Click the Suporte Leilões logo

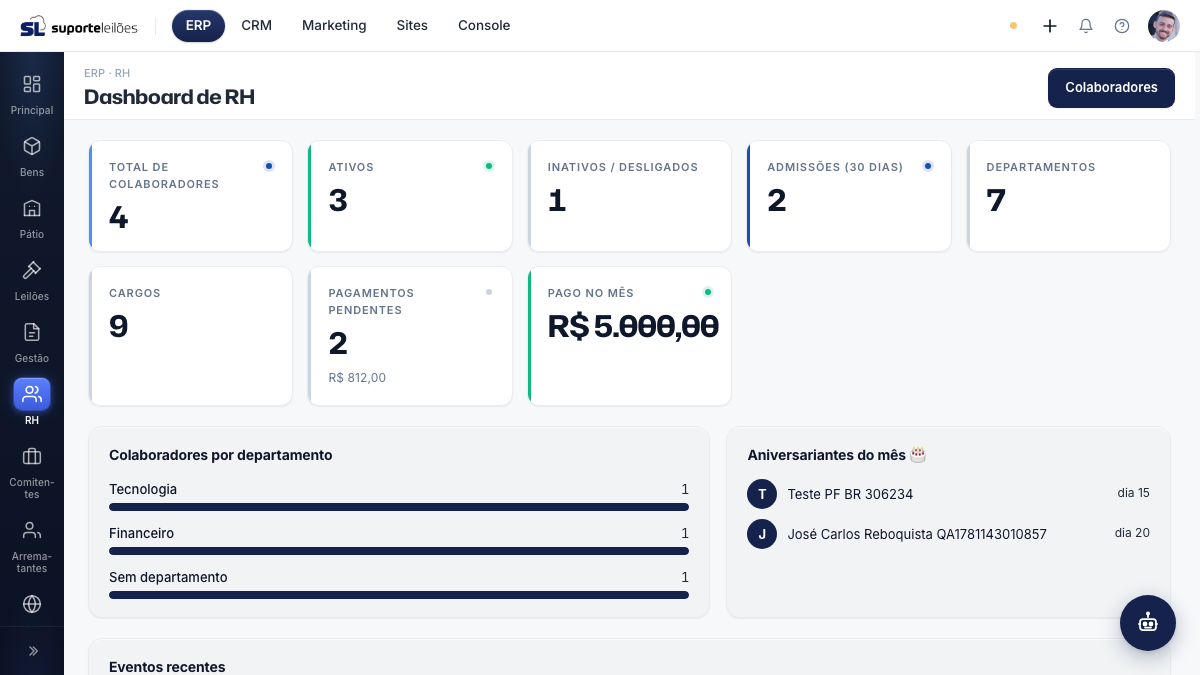point(79,27)
